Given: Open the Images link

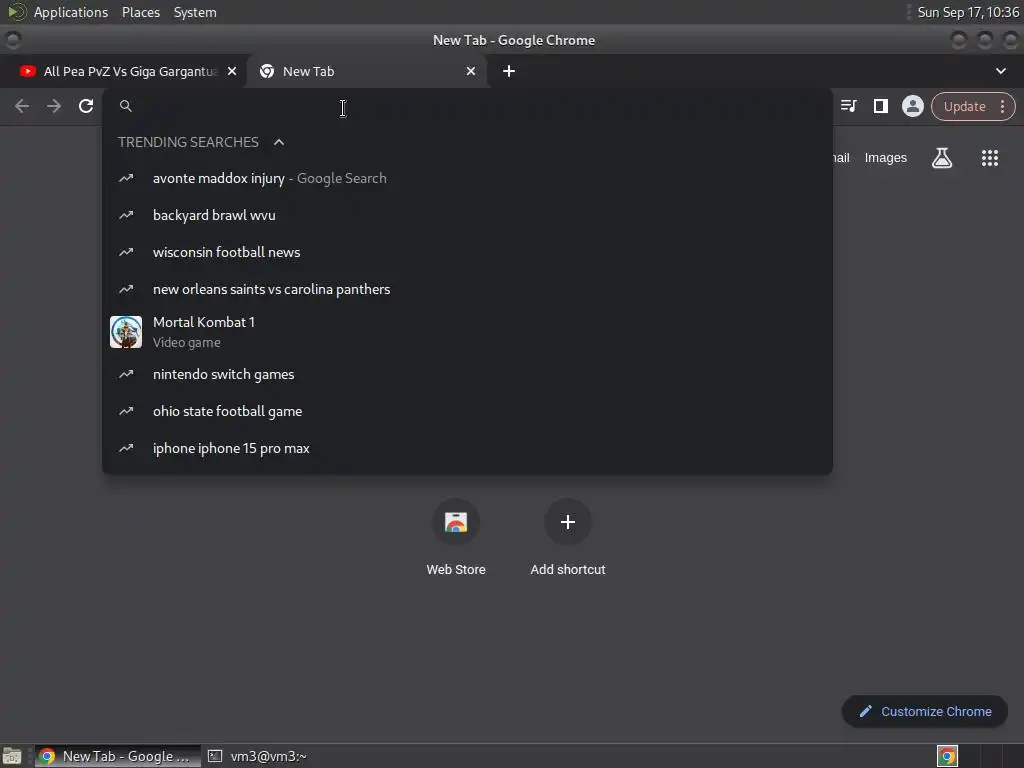Looking at the screenshot, I should [x=886, y=157].
